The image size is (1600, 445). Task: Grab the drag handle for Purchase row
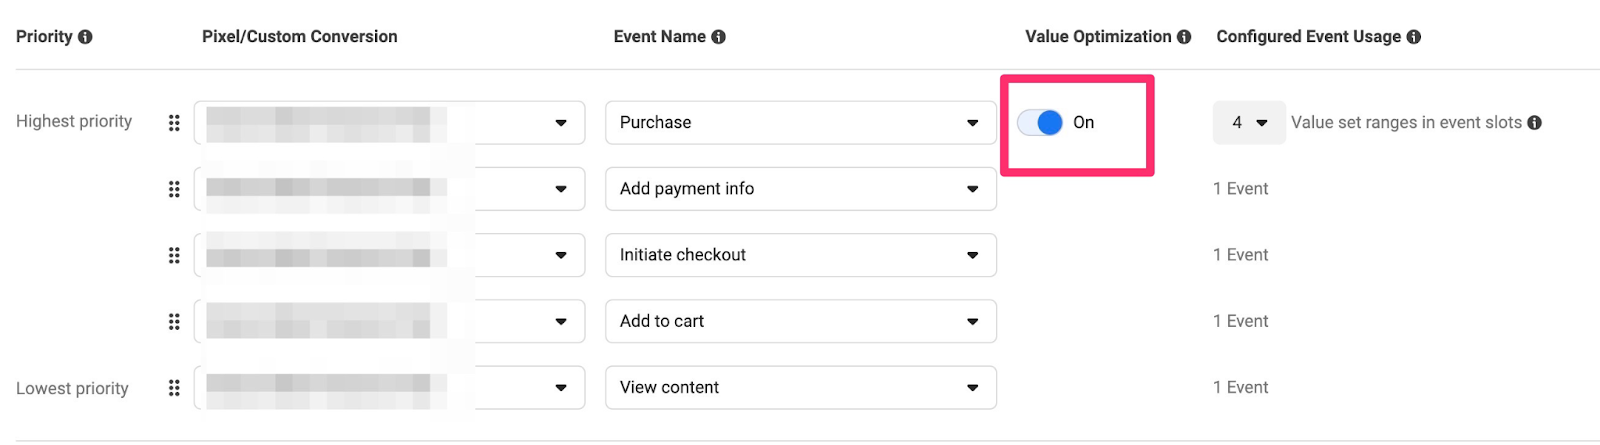click(x=174, y=123)
